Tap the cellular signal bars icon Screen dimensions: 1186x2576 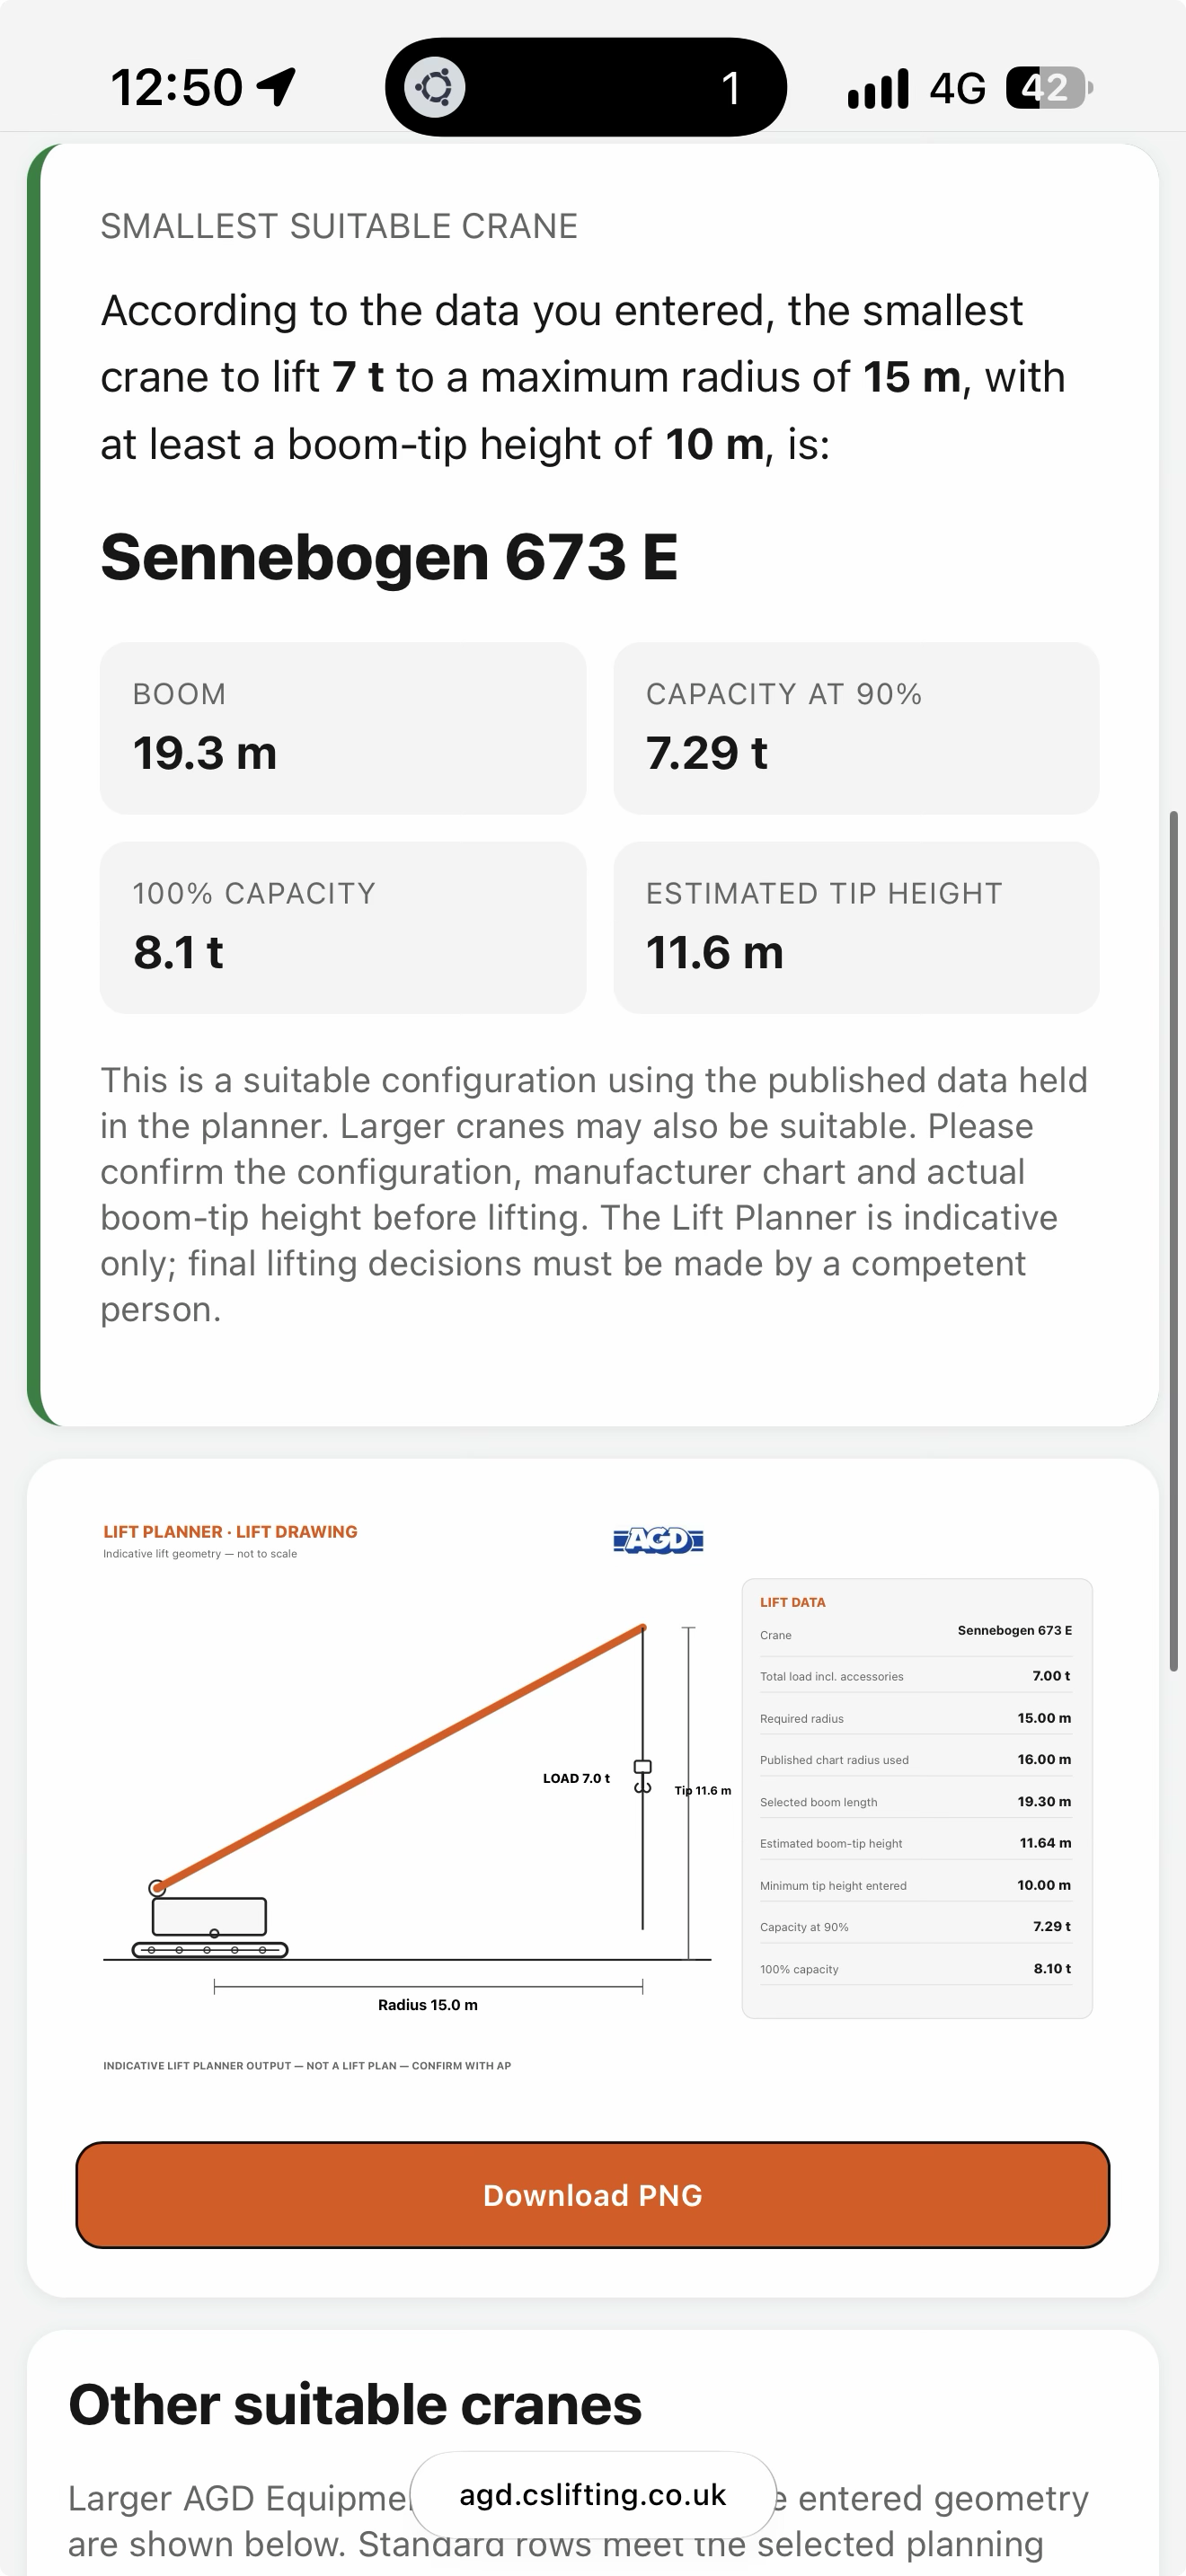pyautogui.click(x=878, y=88)
